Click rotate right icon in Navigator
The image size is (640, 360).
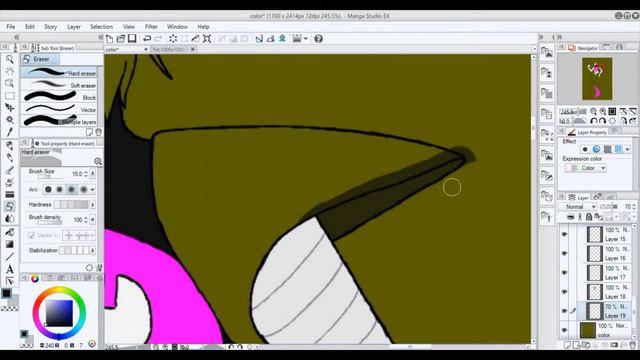click(602, 121)
